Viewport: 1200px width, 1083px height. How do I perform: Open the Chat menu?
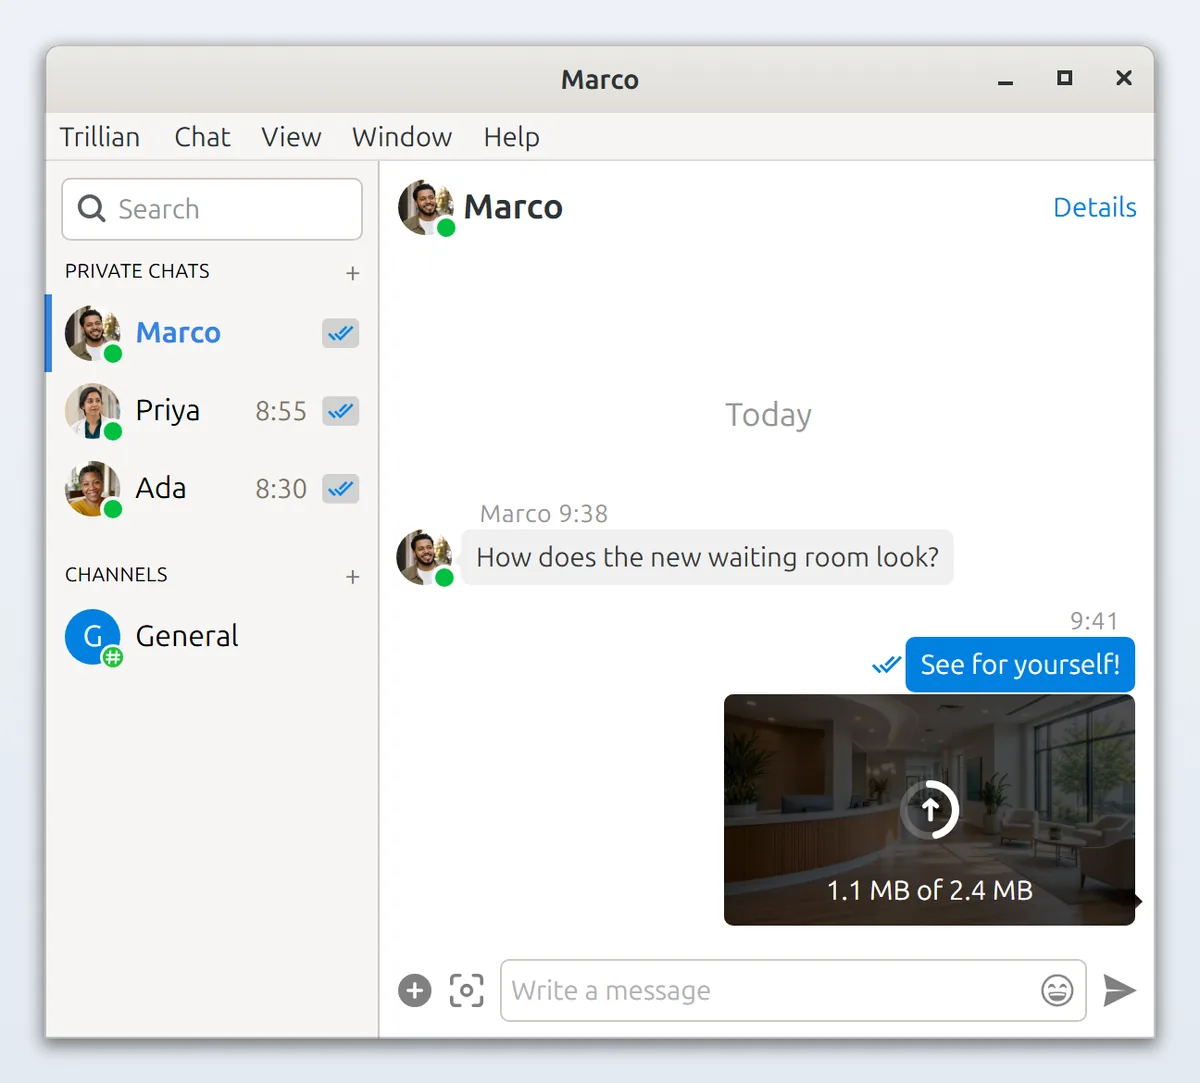coord(202,137)
